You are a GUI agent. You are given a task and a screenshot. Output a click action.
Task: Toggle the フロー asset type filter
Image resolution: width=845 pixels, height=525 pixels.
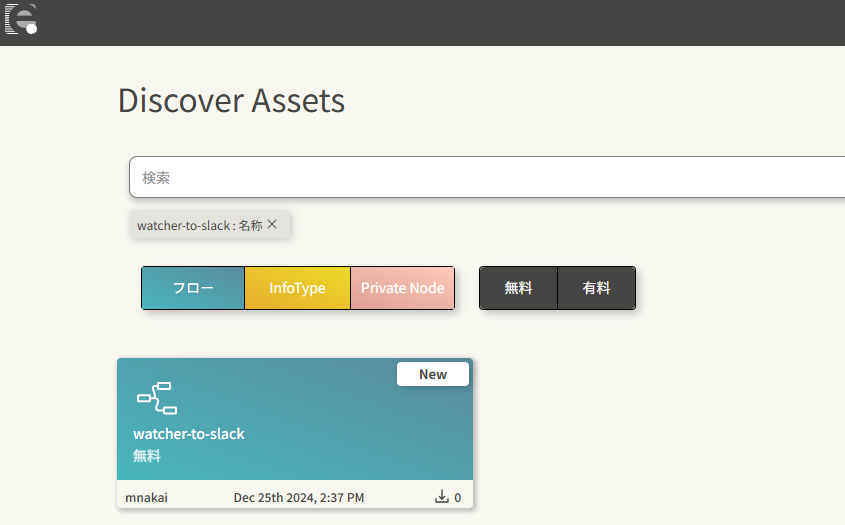tap(193, 288)
